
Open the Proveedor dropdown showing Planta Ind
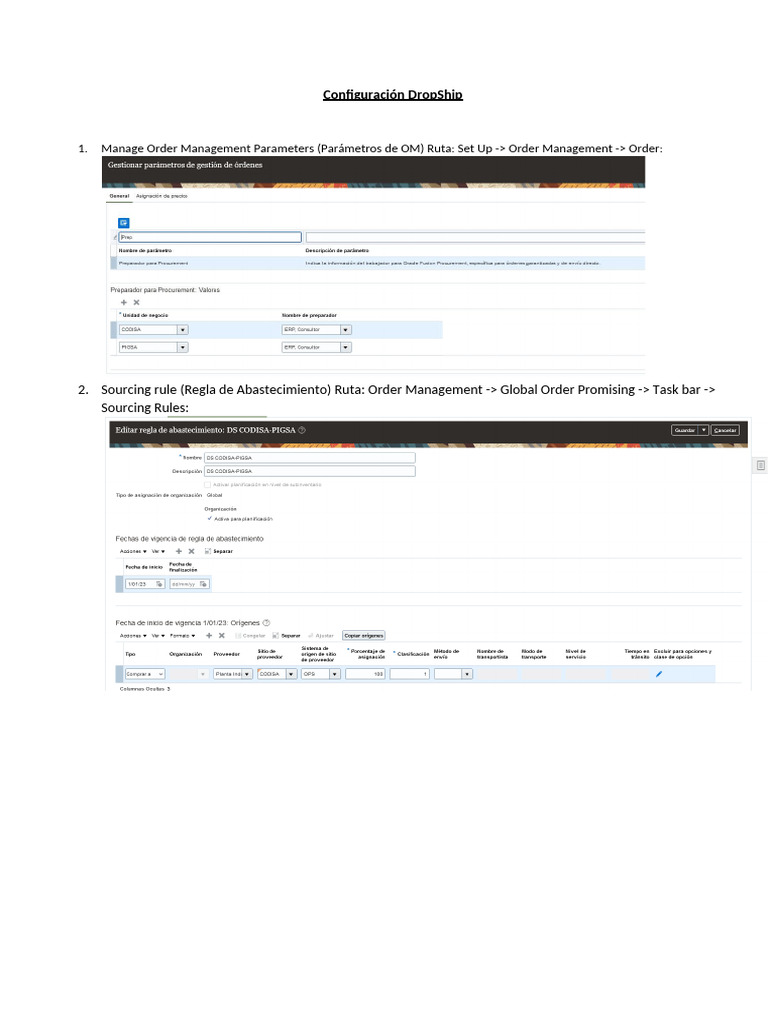pyautogui.click(x=247, y=674)
